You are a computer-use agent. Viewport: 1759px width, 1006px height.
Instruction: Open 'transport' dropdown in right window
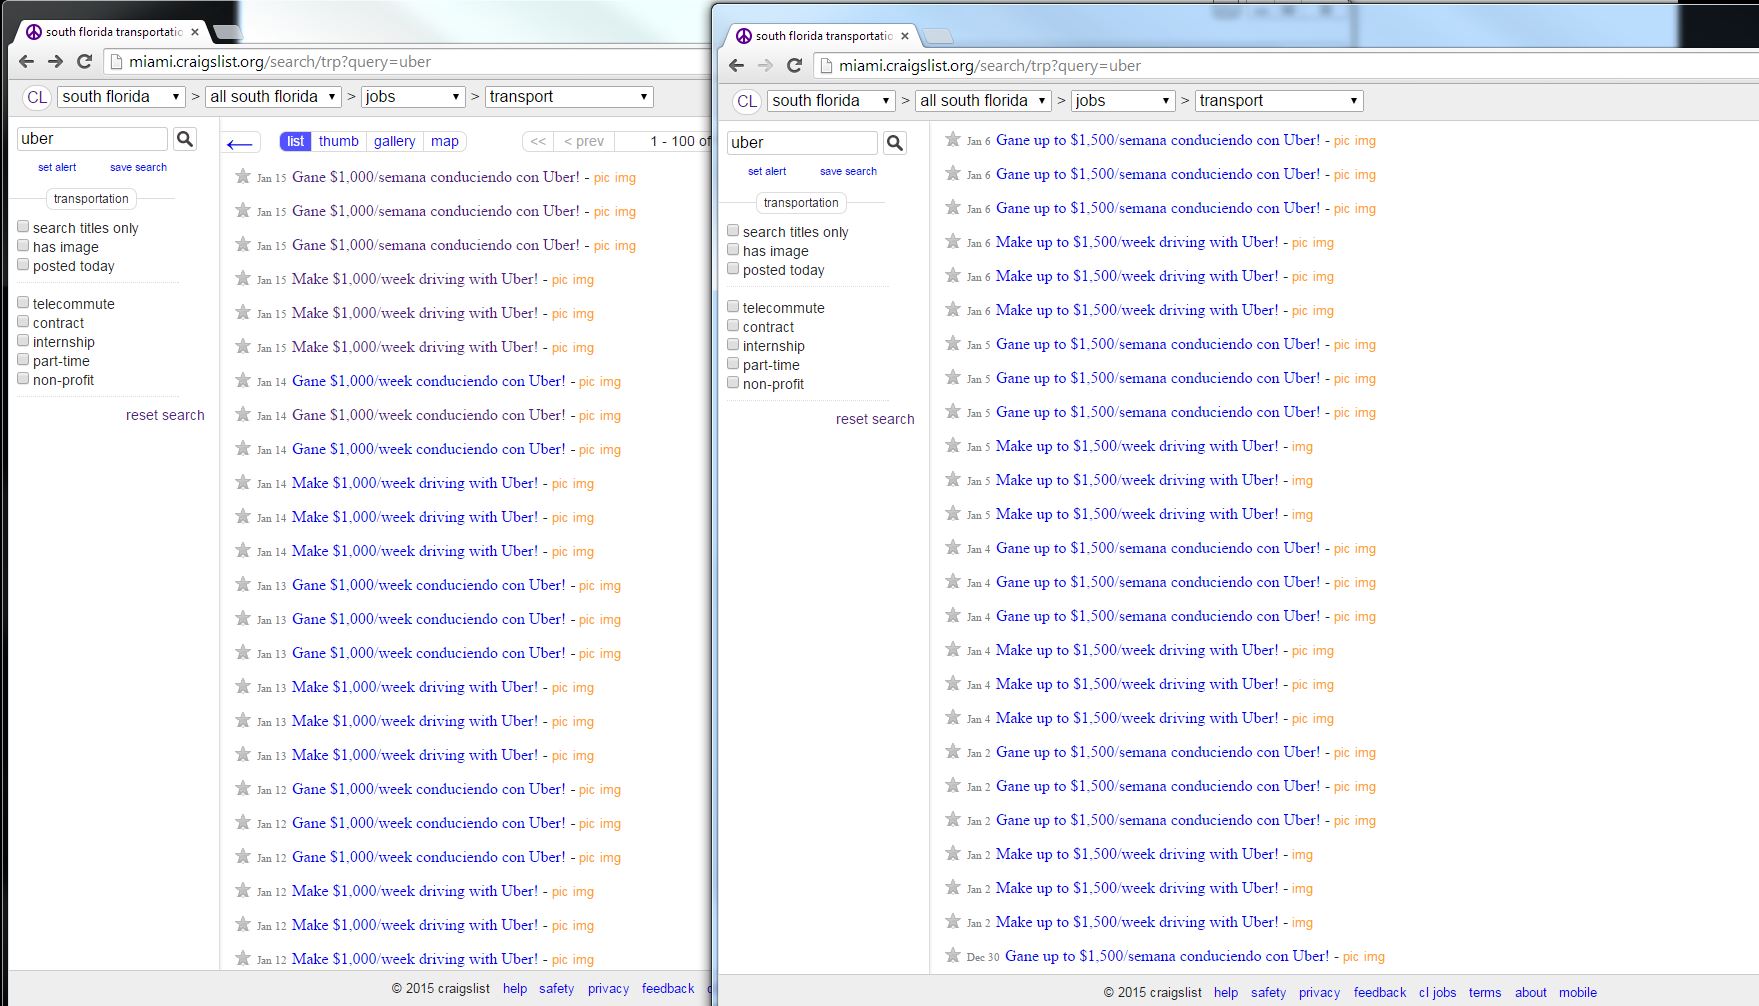1279,101
